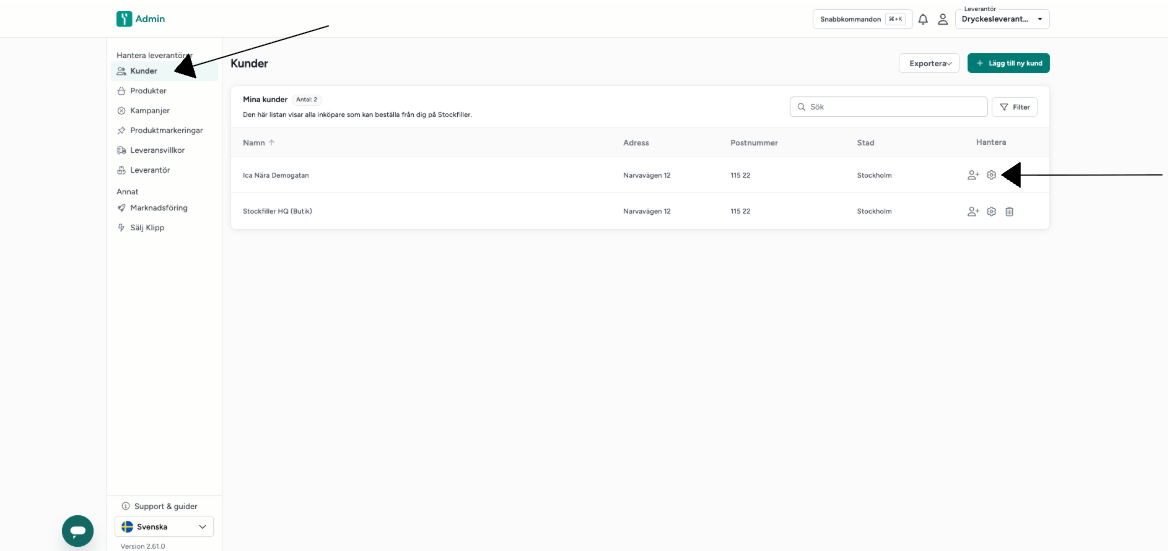Delete the Stockfiller HQ (Butik) customer
1168x551 pixels.
tap(1009, 211)
